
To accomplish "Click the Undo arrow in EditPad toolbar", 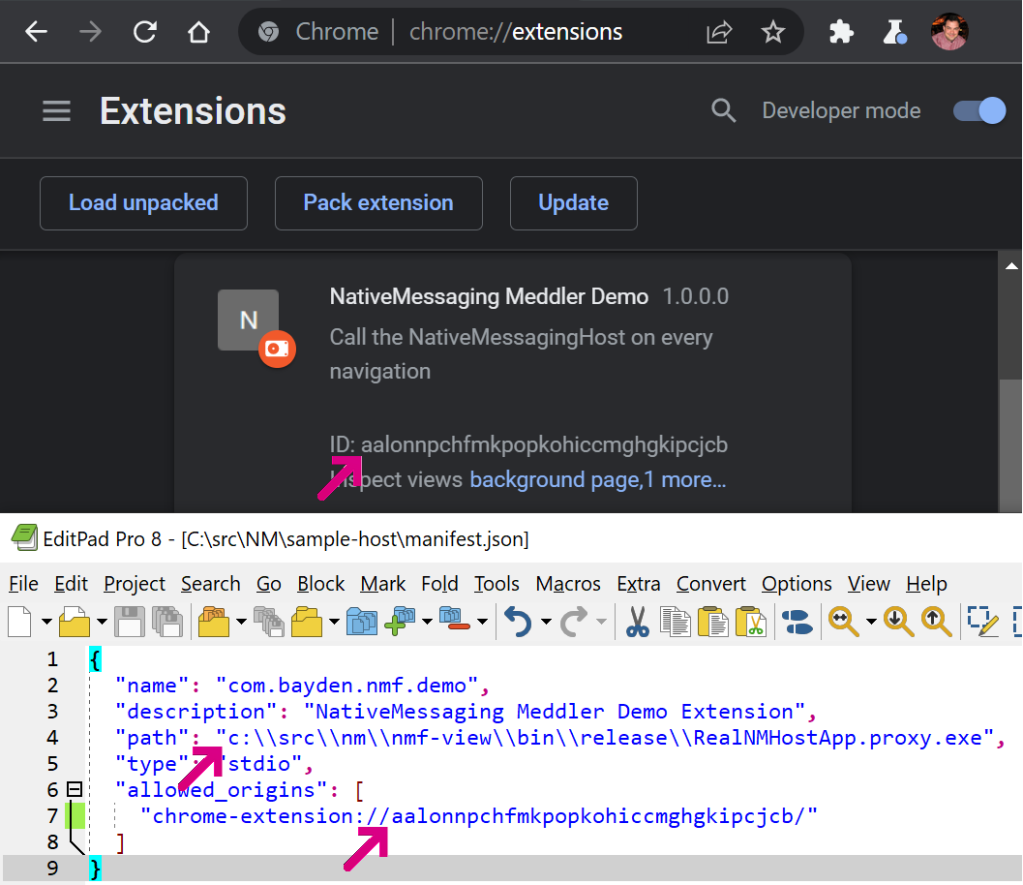I will coord(517,622).
